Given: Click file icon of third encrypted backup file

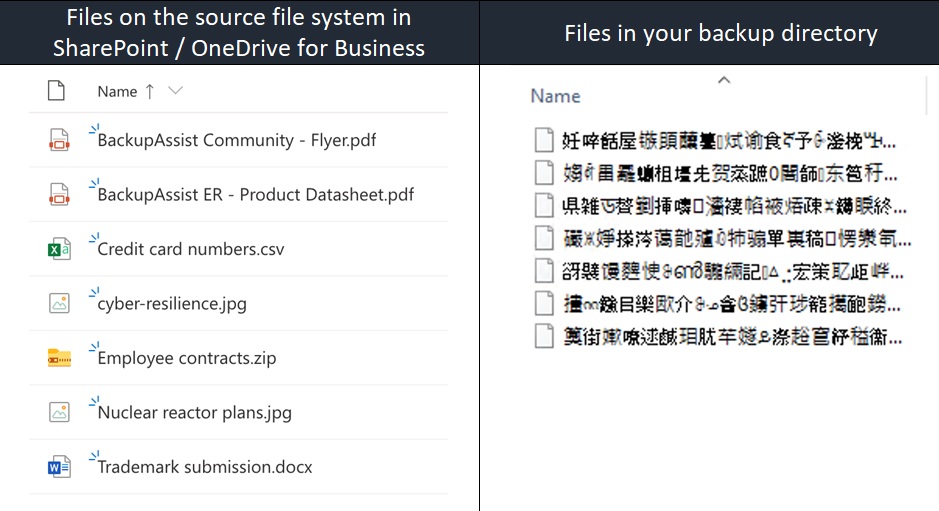Looking at the screenshot, I should click(544, 205).
